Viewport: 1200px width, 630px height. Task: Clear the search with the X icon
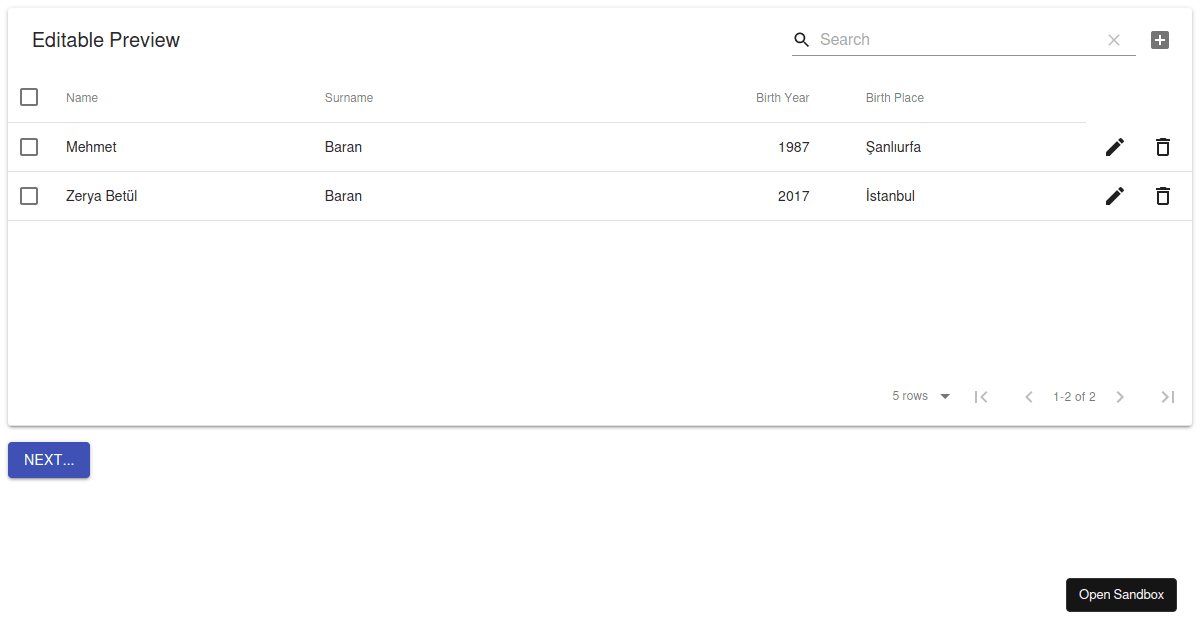point(1113,39)
